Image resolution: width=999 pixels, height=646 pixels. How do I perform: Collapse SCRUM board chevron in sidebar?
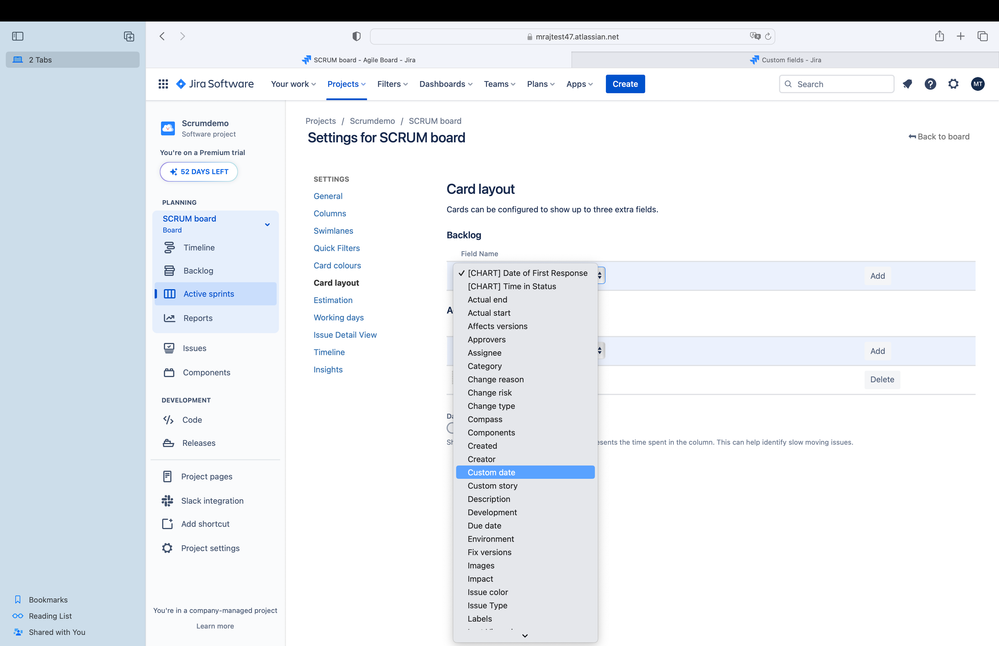267,224
